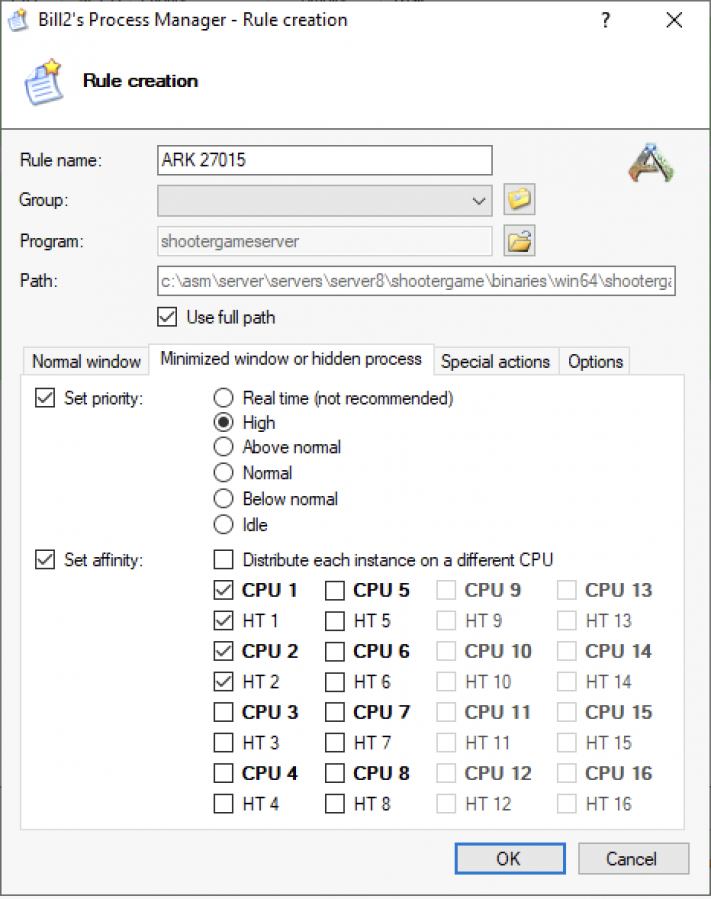Go to the Options tab
The height and width of the screenshot is (899, 711).
click(x=595, y=362)
